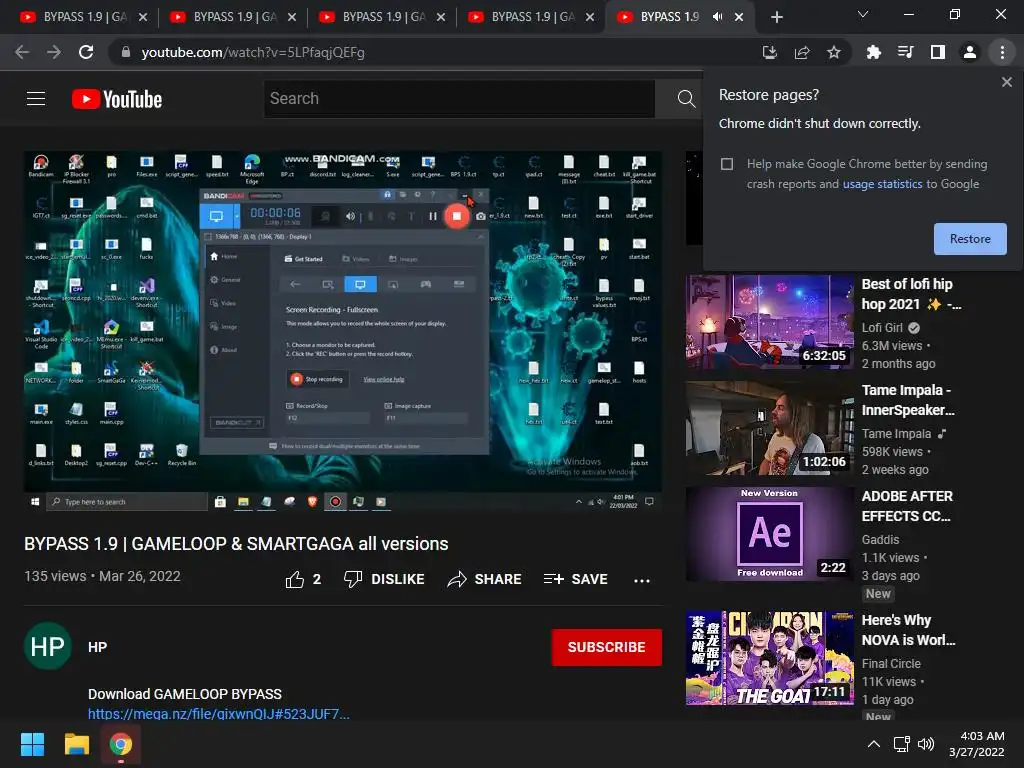The image size is (1024, 768).
Task: Open the Tame Impala InnerSpeaker thumbnail
Action: pos(769,428)
